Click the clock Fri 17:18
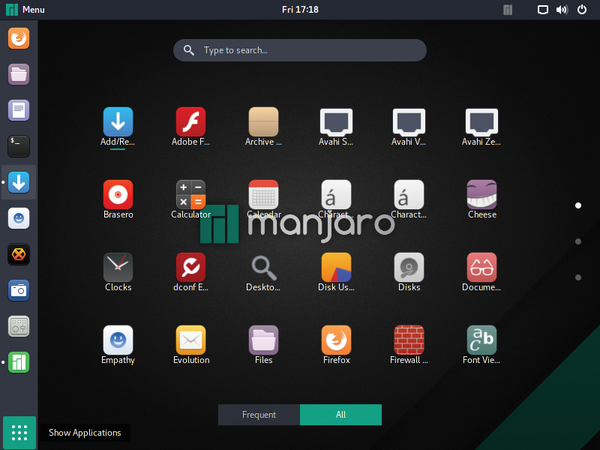The height and width of the screenshot is (450, 600). coord(300,10)
